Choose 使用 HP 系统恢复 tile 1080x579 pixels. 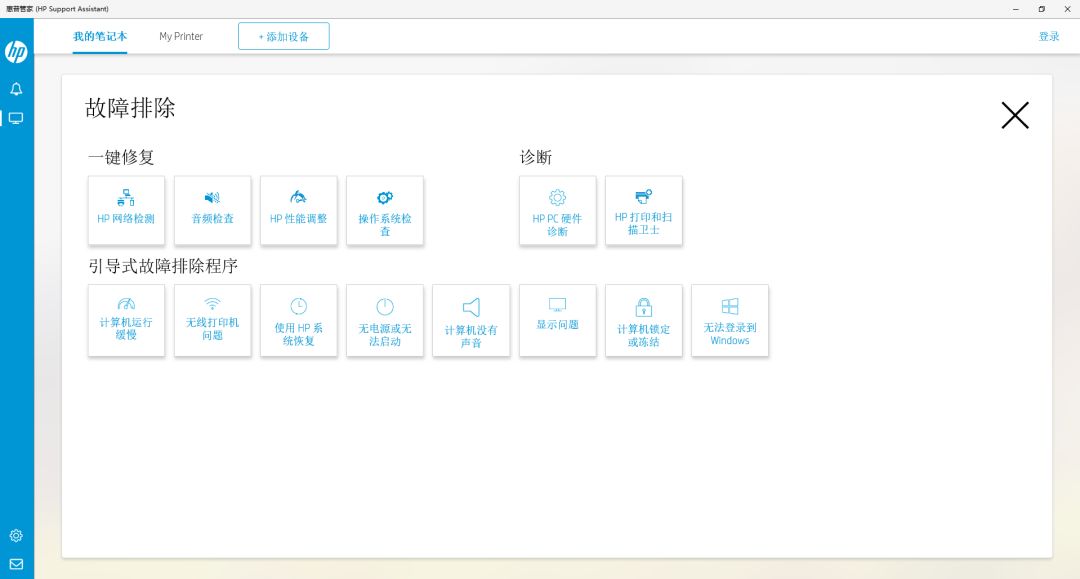(x=298, y=320)
